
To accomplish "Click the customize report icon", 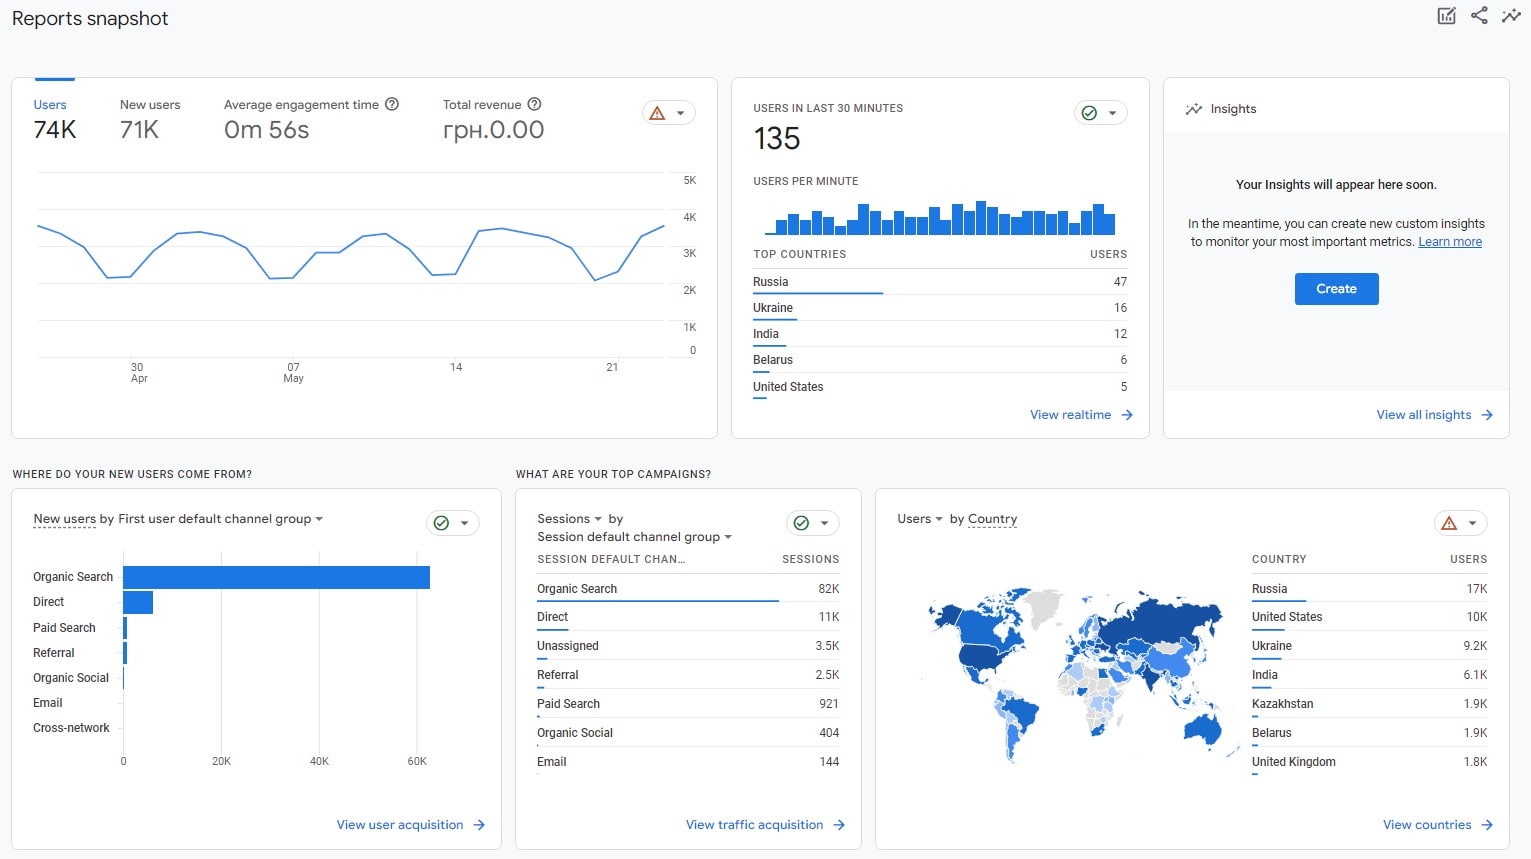I will pos(1446,16).
